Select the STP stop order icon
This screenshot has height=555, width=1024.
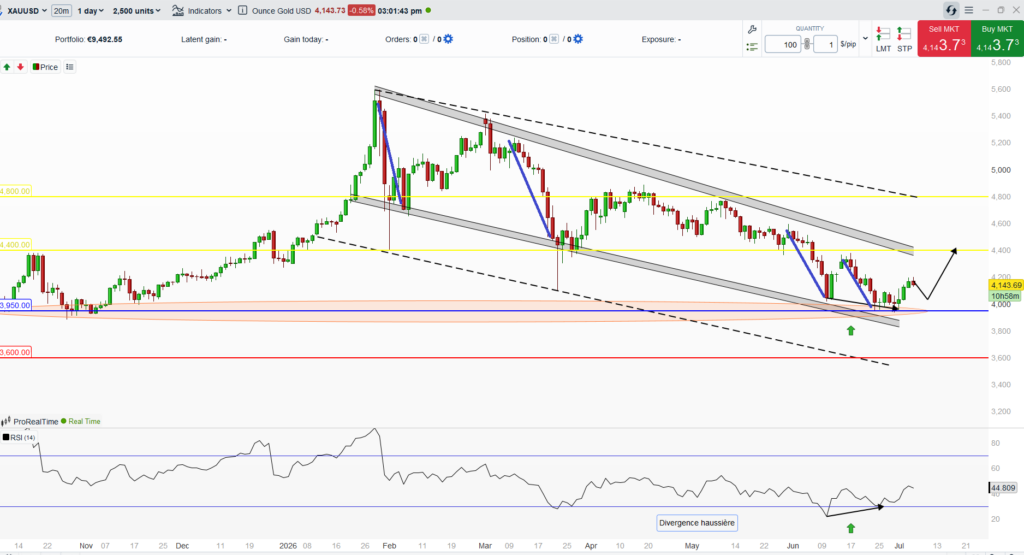(x=904, y=39)
